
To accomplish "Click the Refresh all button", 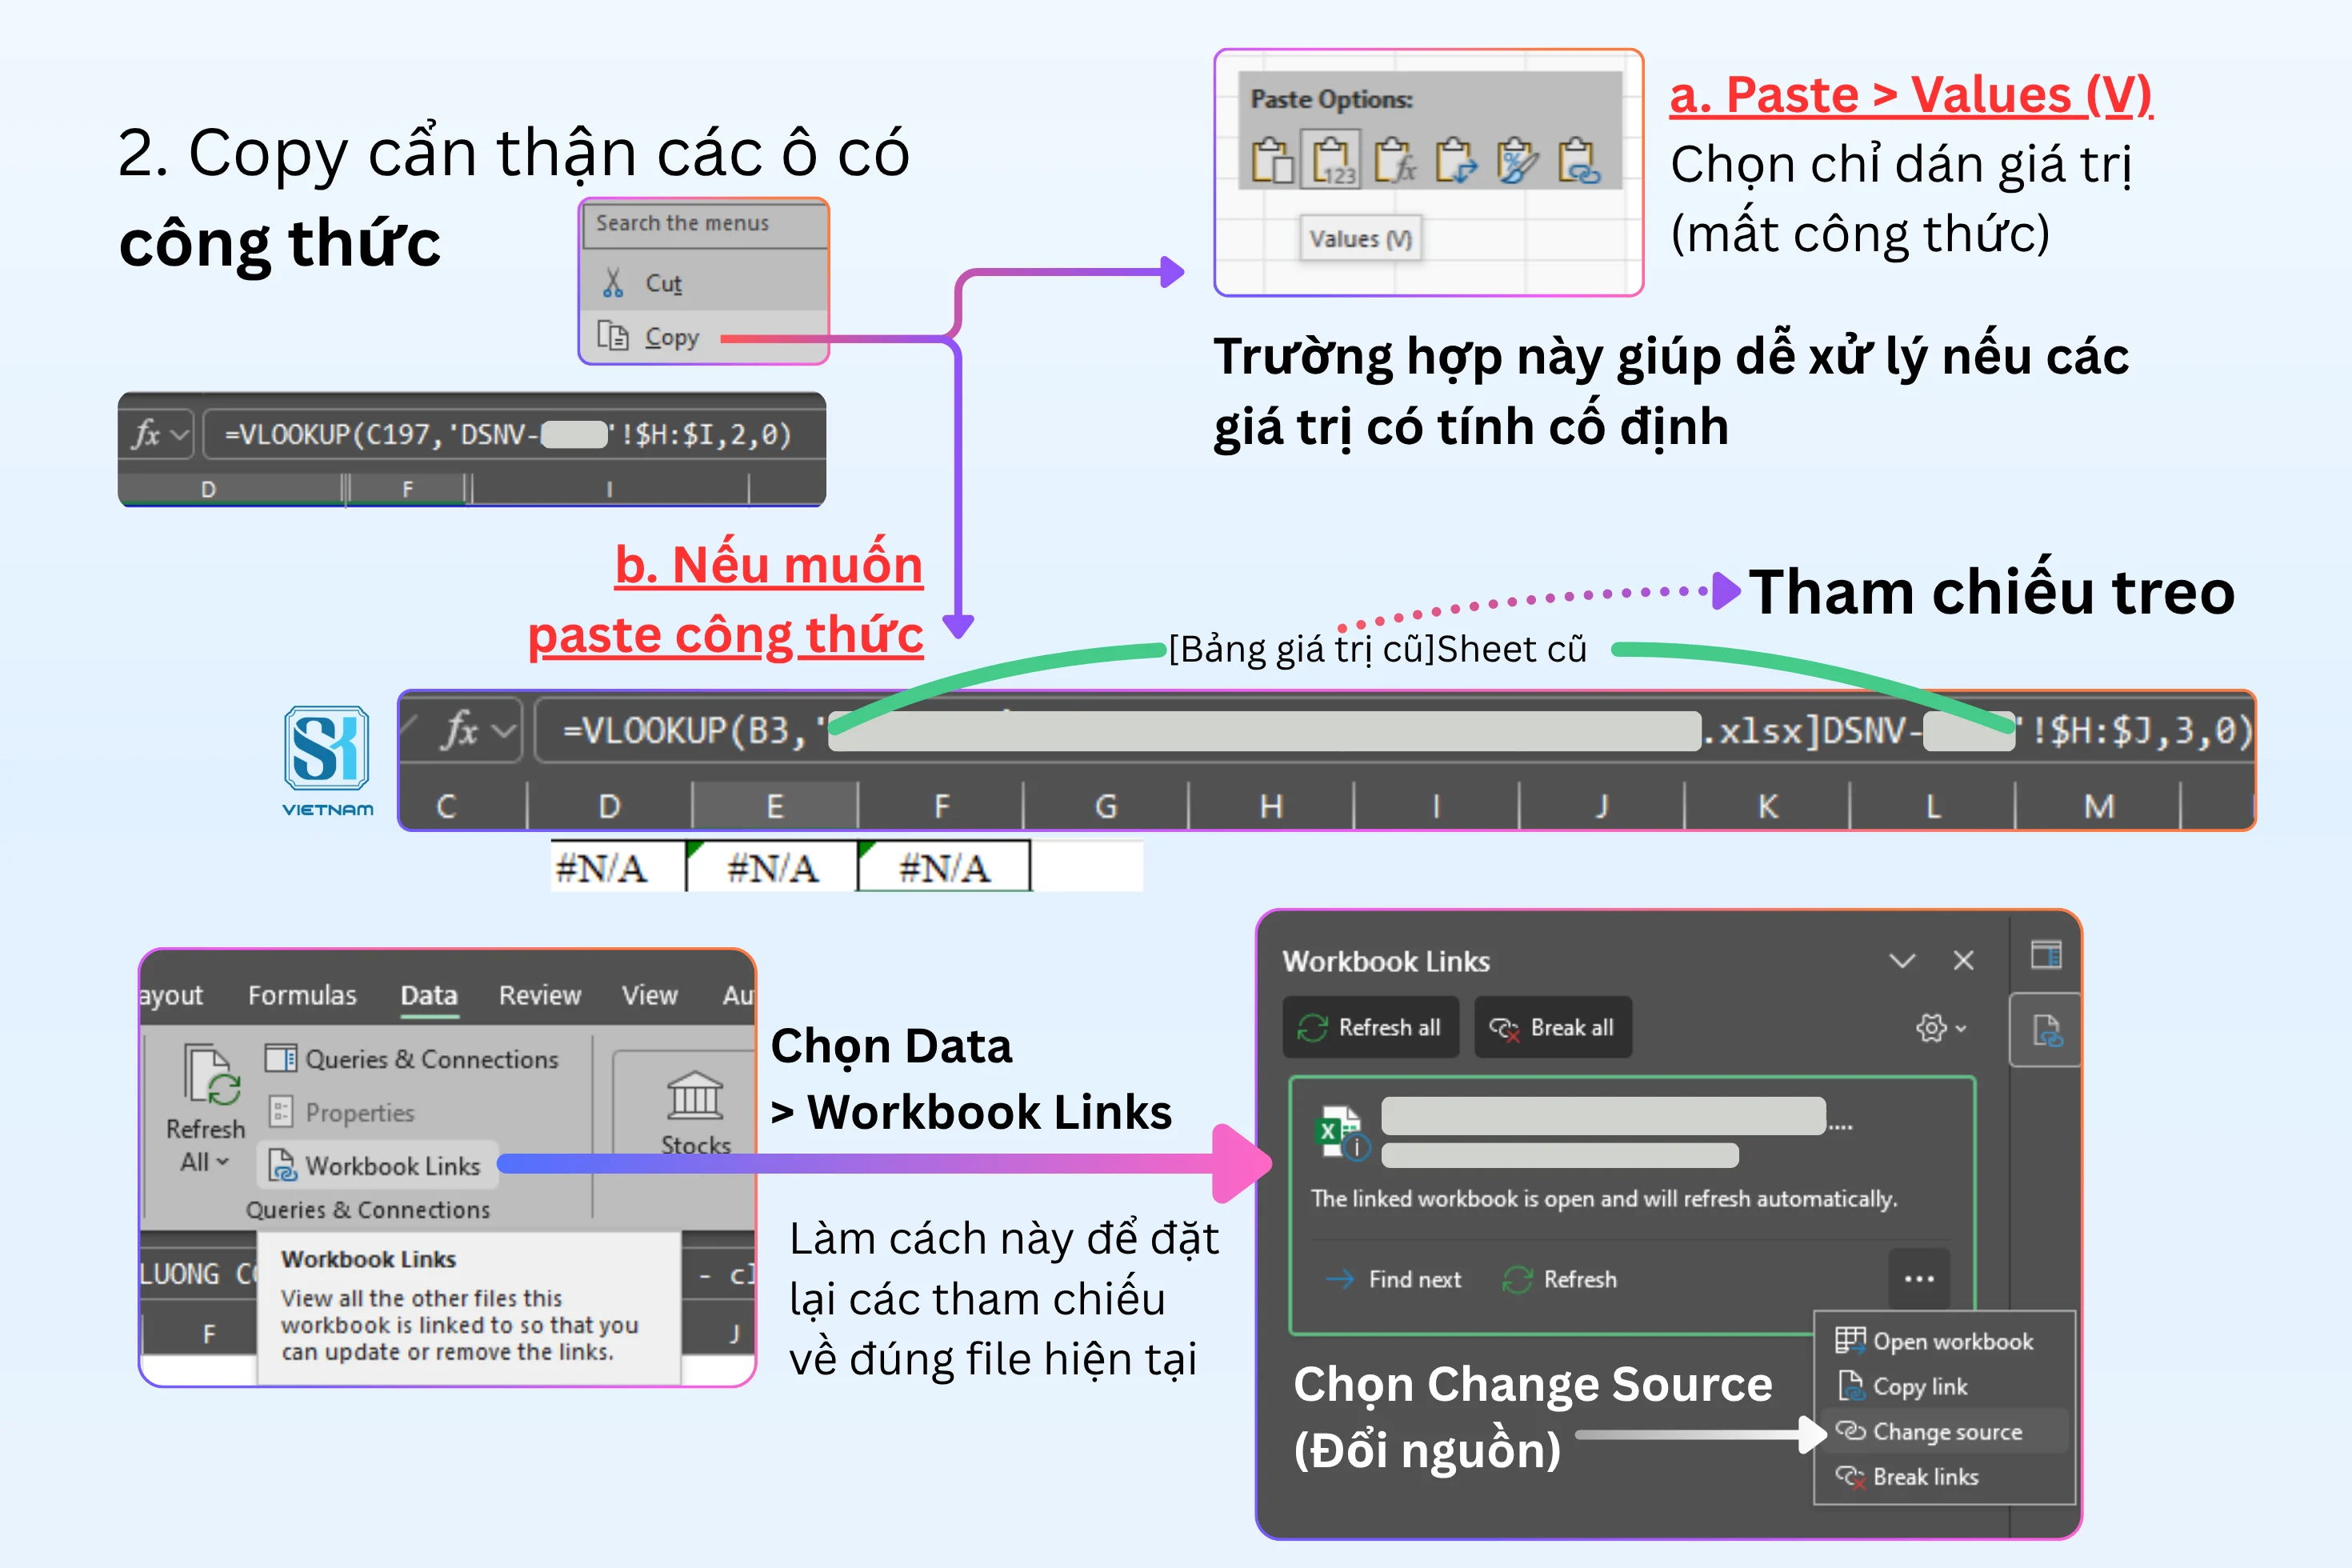I will (x=1370, y=1027).
